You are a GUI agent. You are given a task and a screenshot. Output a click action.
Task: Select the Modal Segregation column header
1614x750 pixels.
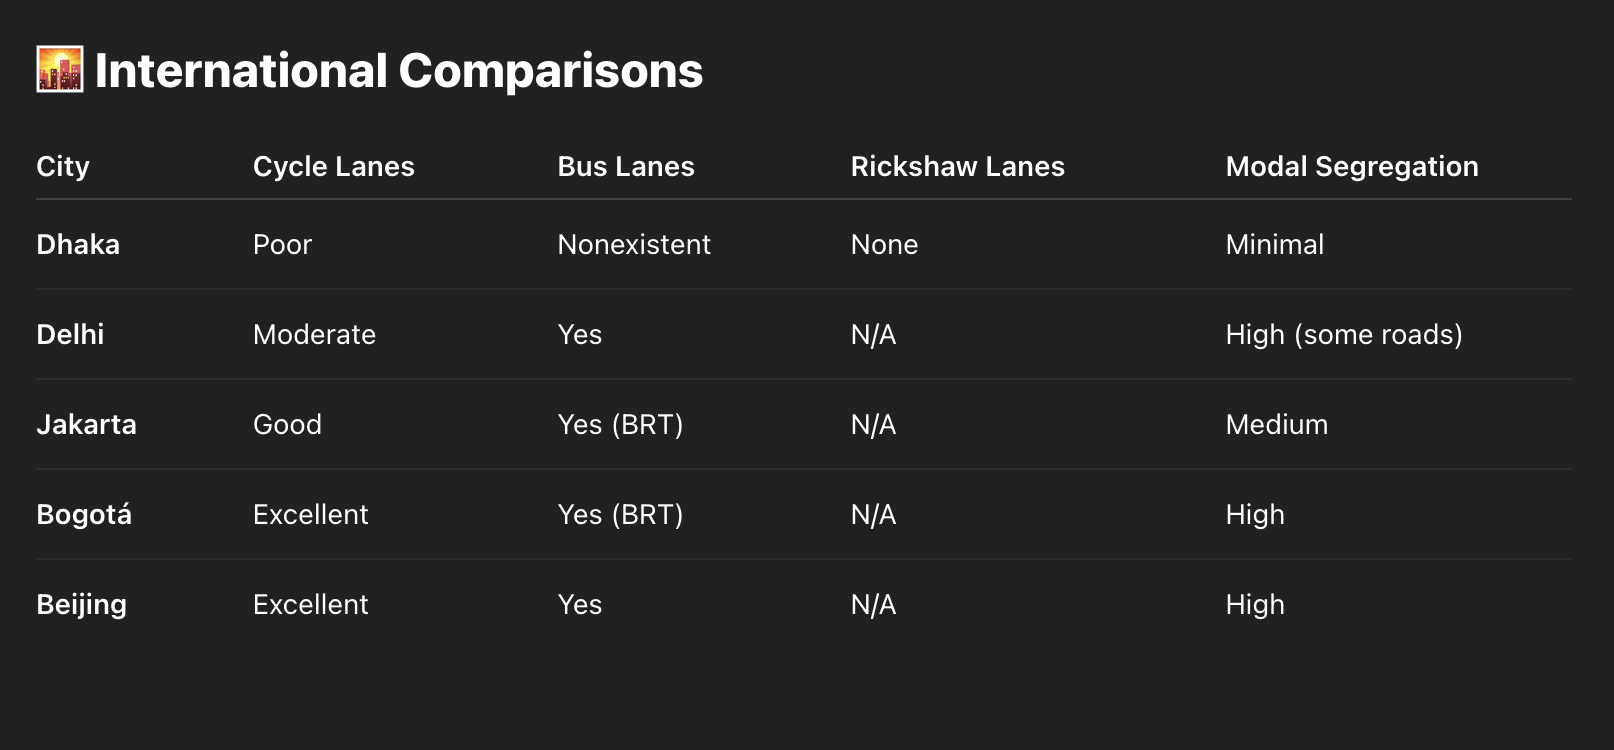point(1352,166)
